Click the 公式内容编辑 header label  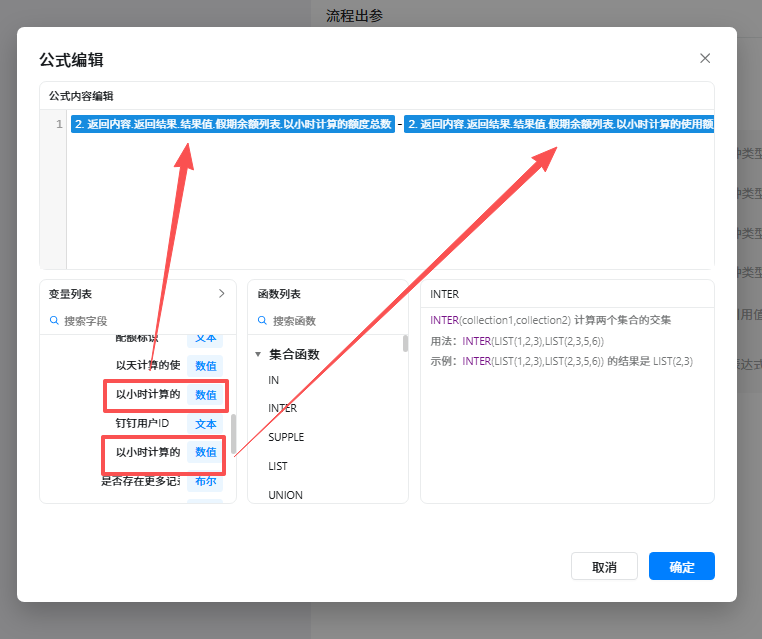pyautogui.click(x=81, y=96)
